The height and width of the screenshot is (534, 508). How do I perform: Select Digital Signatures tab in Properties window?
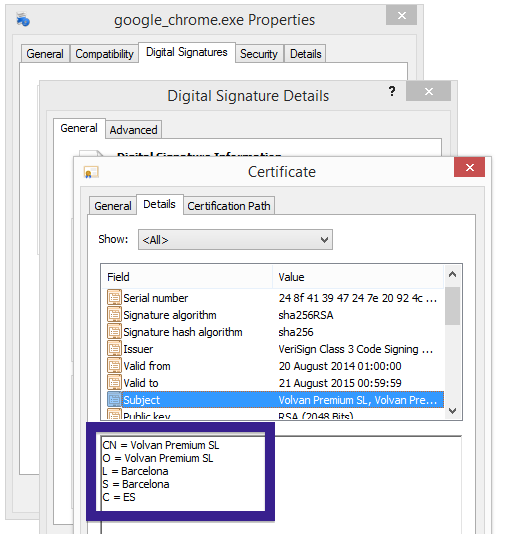click(x=187, y=52)
